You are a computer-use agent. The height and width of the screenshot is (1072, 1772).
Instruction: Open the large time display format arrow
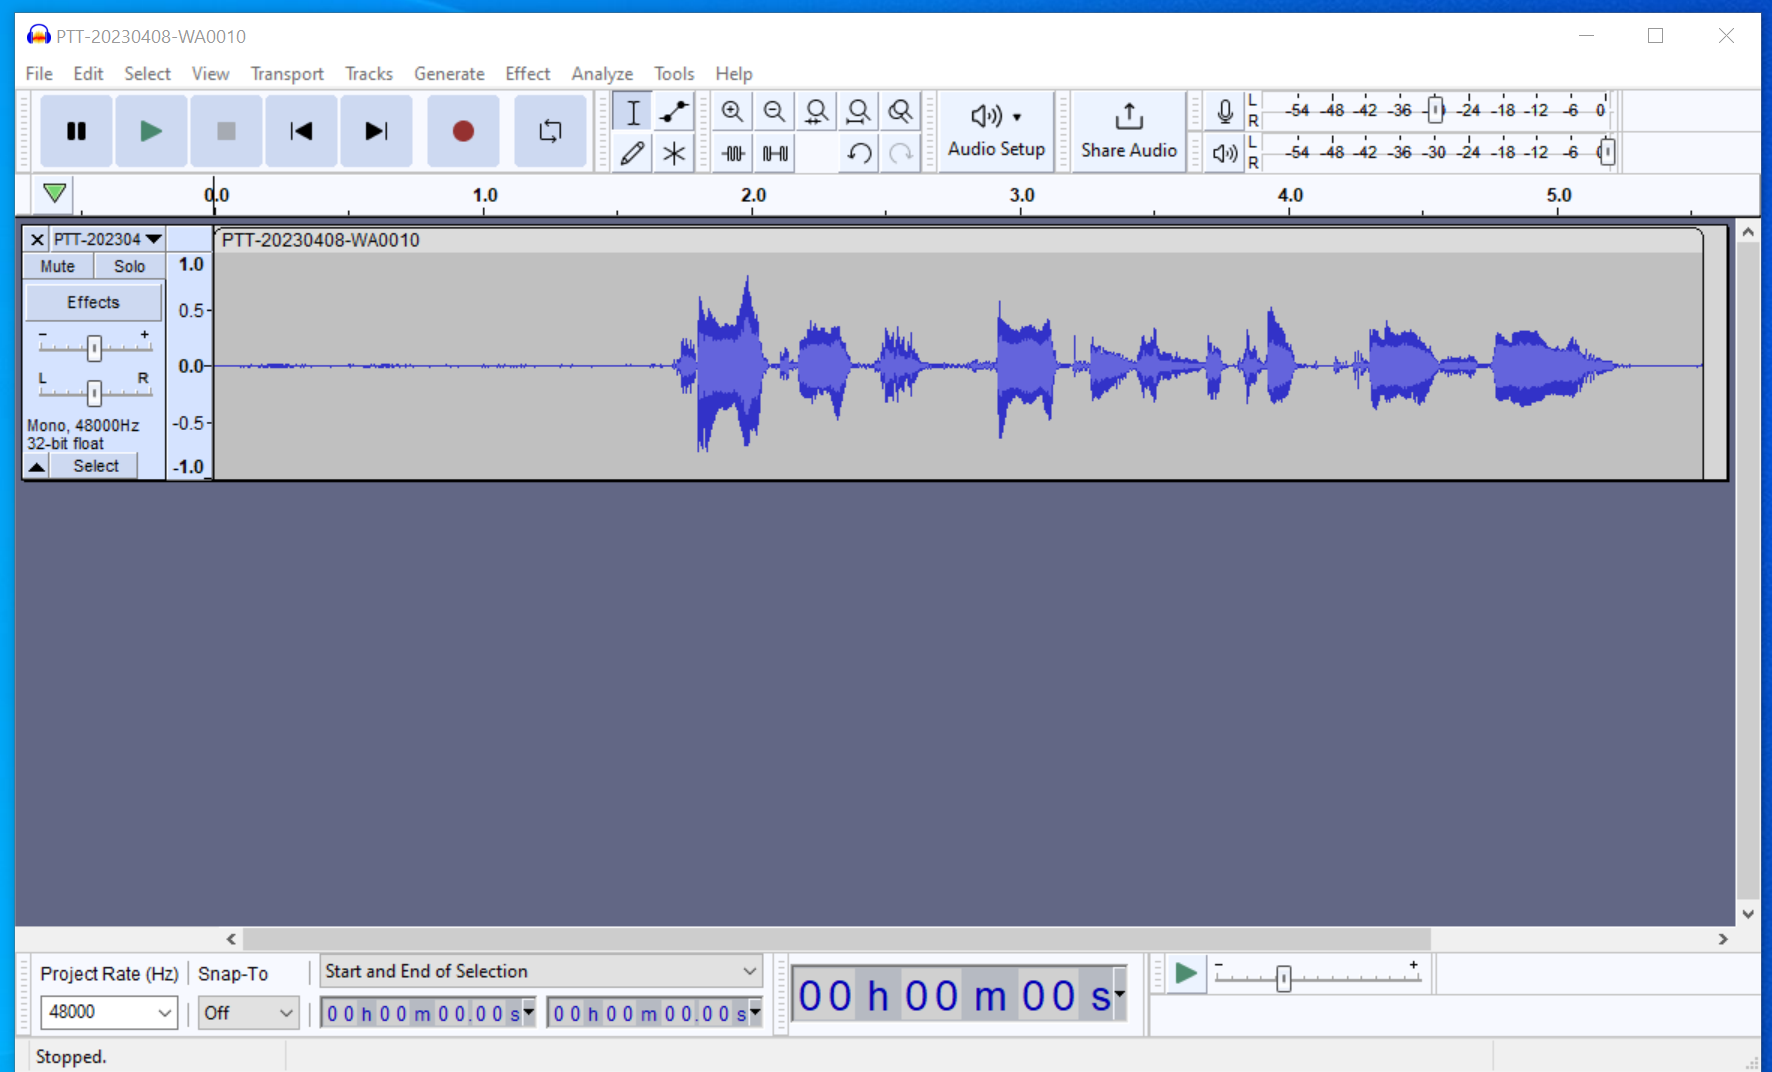tap(1119, 994)
